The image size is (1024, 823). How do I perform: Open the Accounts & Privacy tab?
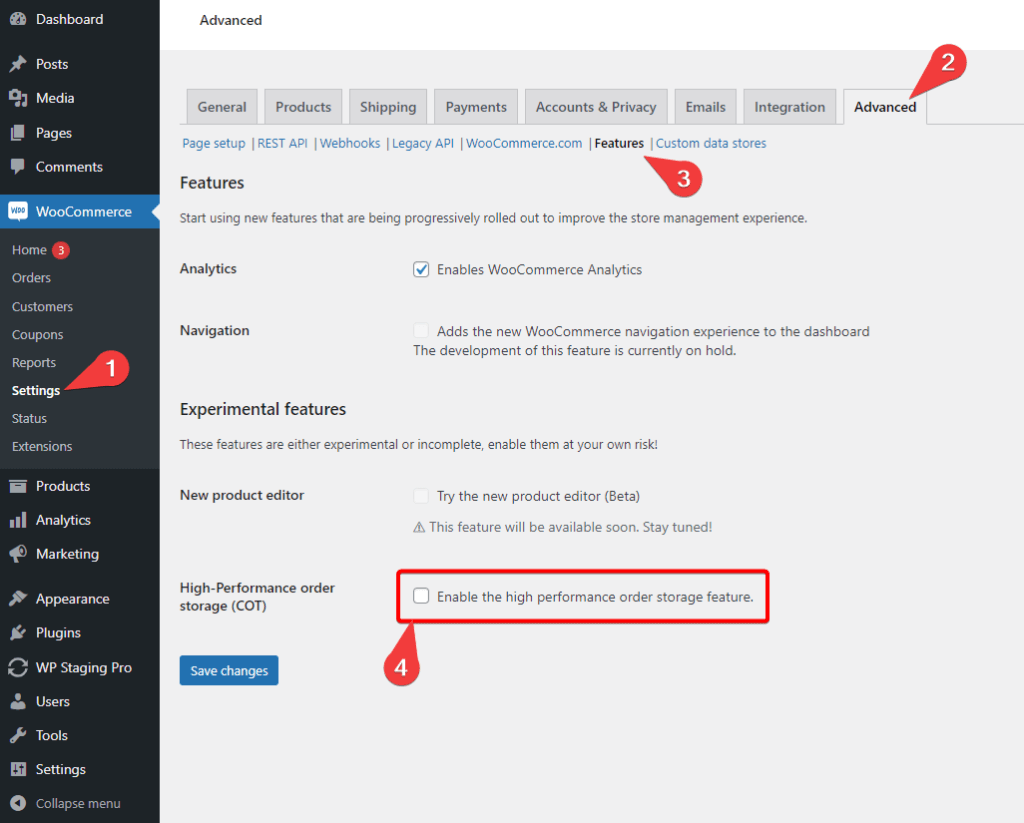596,106
